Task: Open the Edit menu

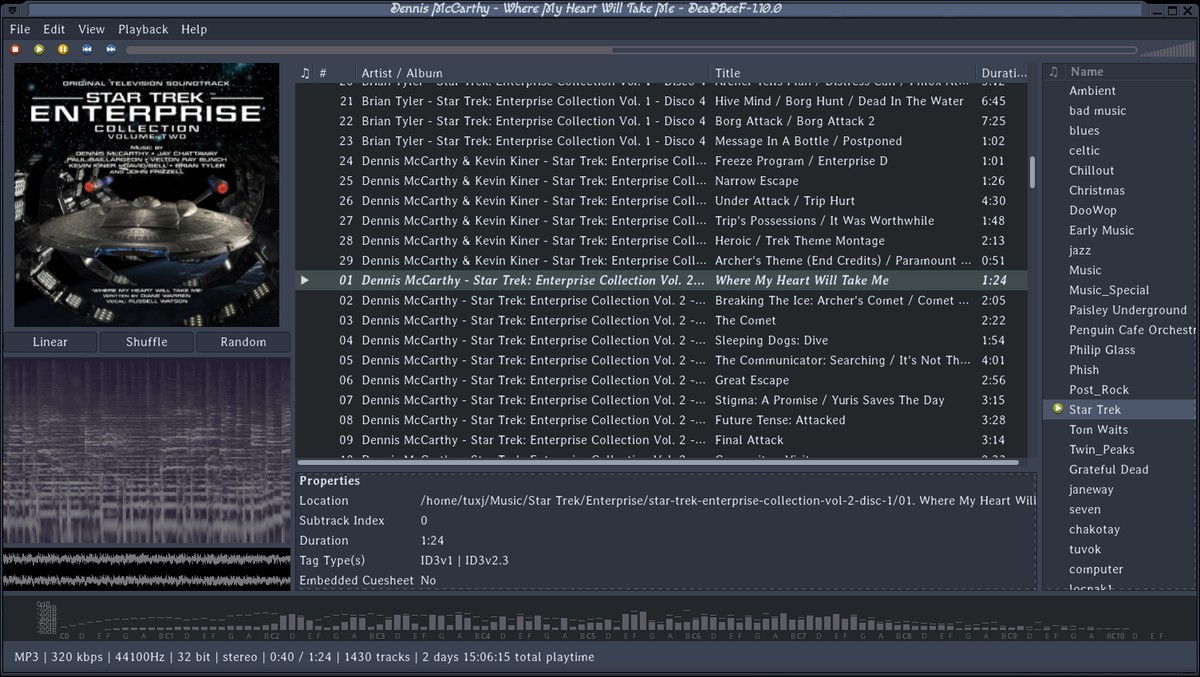Action: tap(54, 29)
